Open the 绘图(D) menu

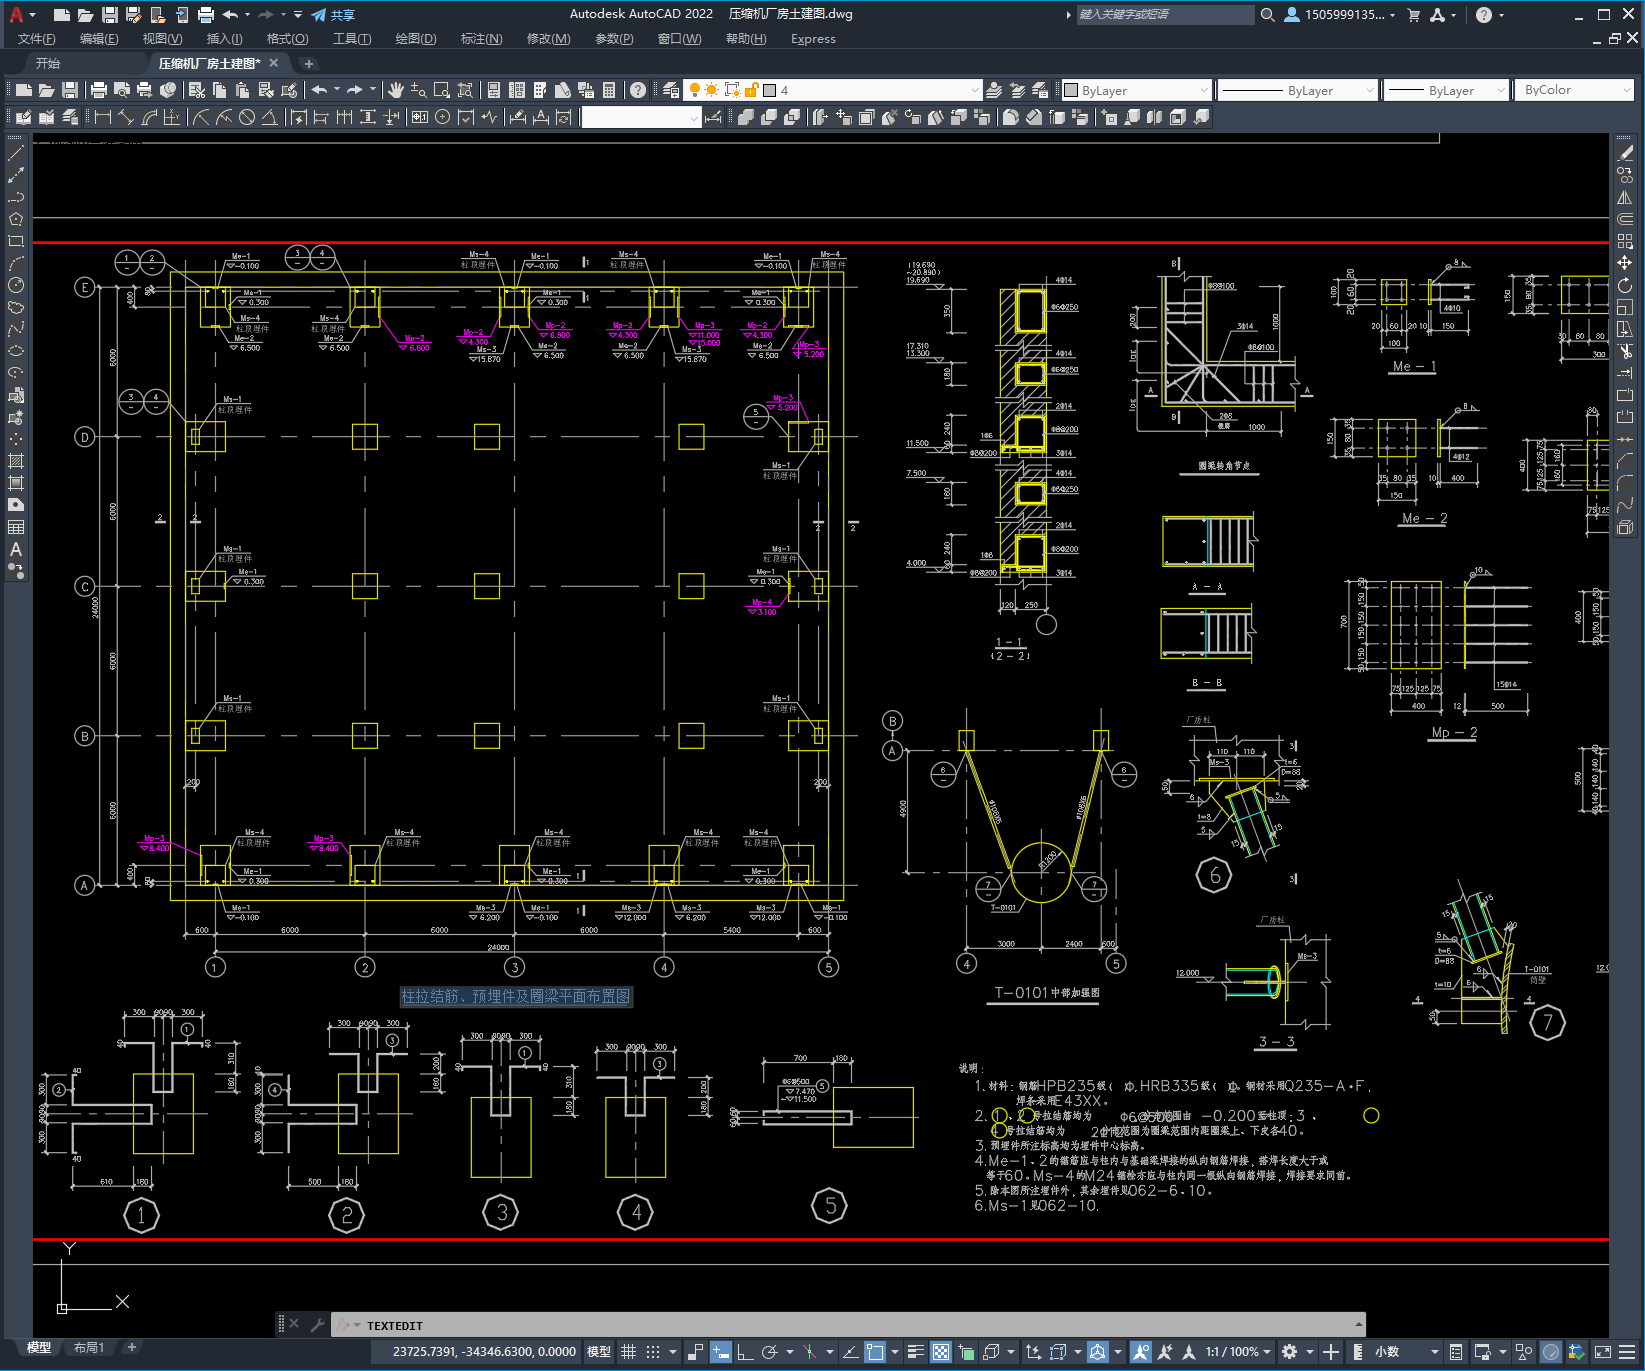416,39
